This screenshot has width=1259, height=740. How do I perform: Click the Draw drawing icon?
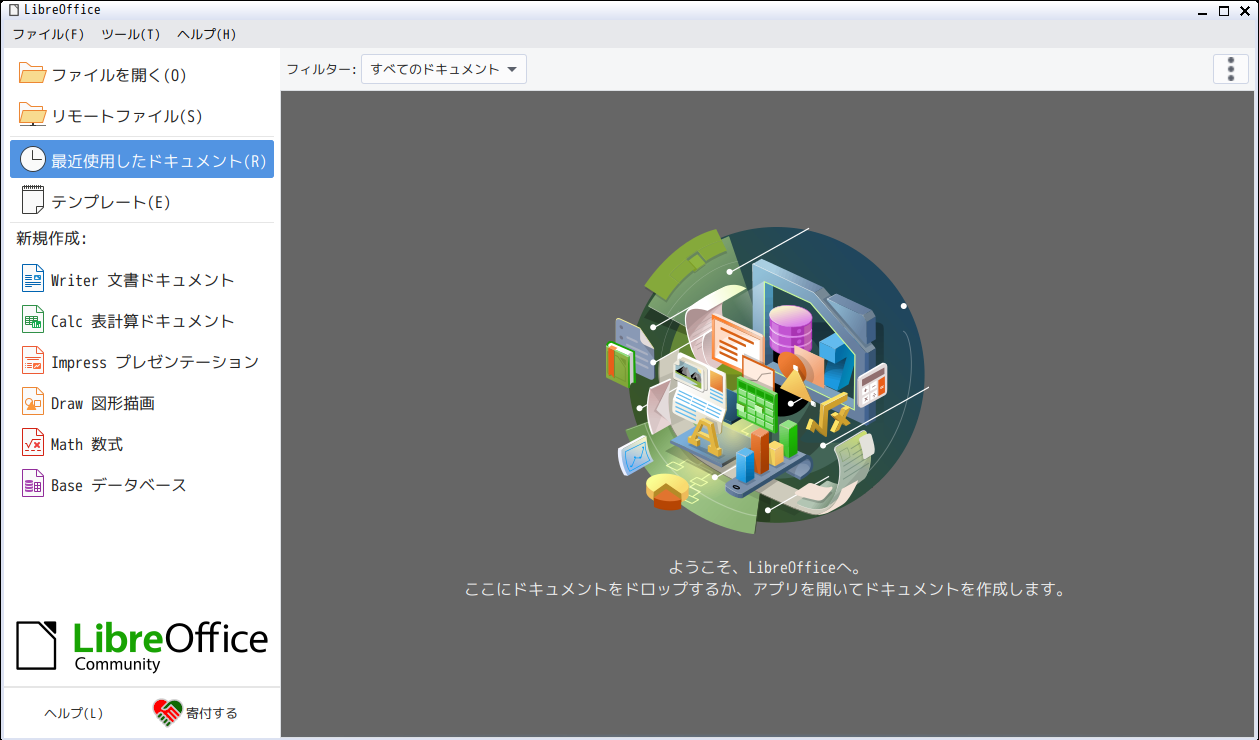click(33, 402)
